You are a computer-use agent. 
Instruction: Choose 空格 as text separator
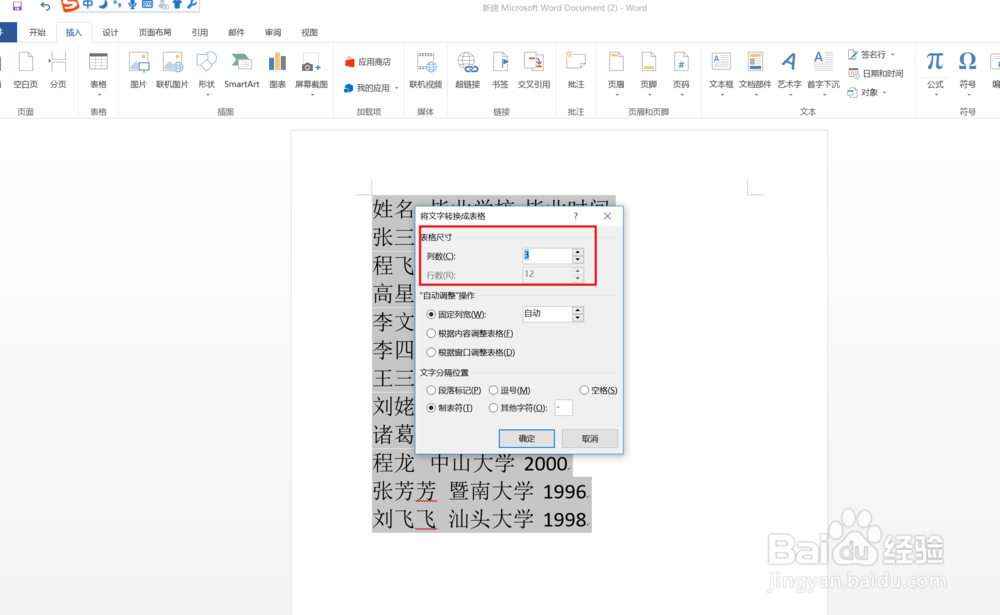pyautogui.click(x=598, y=390)
